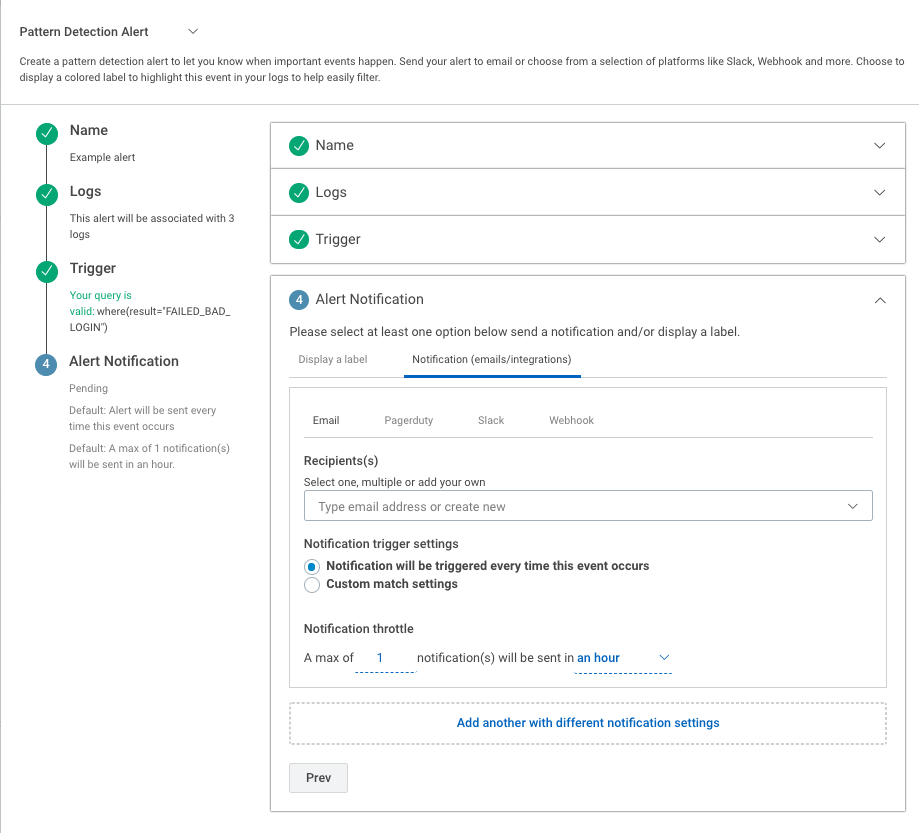Click the green check icon in Logs panel
The height and width of the screenshot is (833, 919).
point(298,193)
